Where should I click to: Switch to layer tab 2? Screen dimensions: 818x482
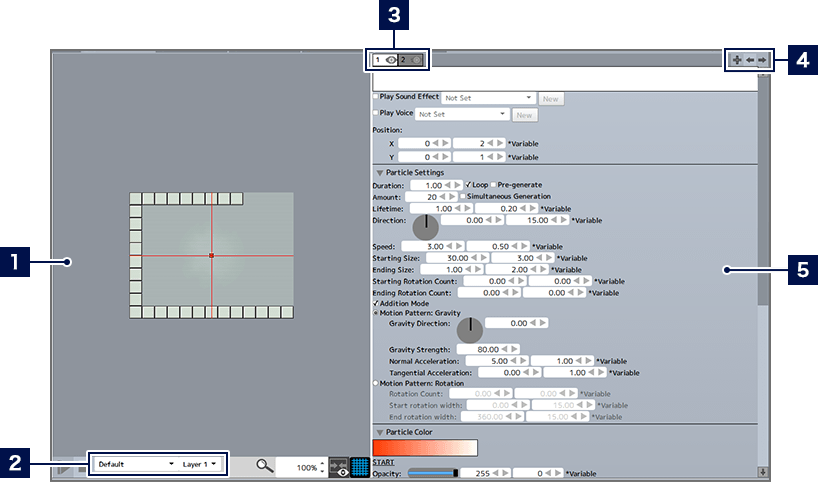pyautogui.click(x=410, y=60)
